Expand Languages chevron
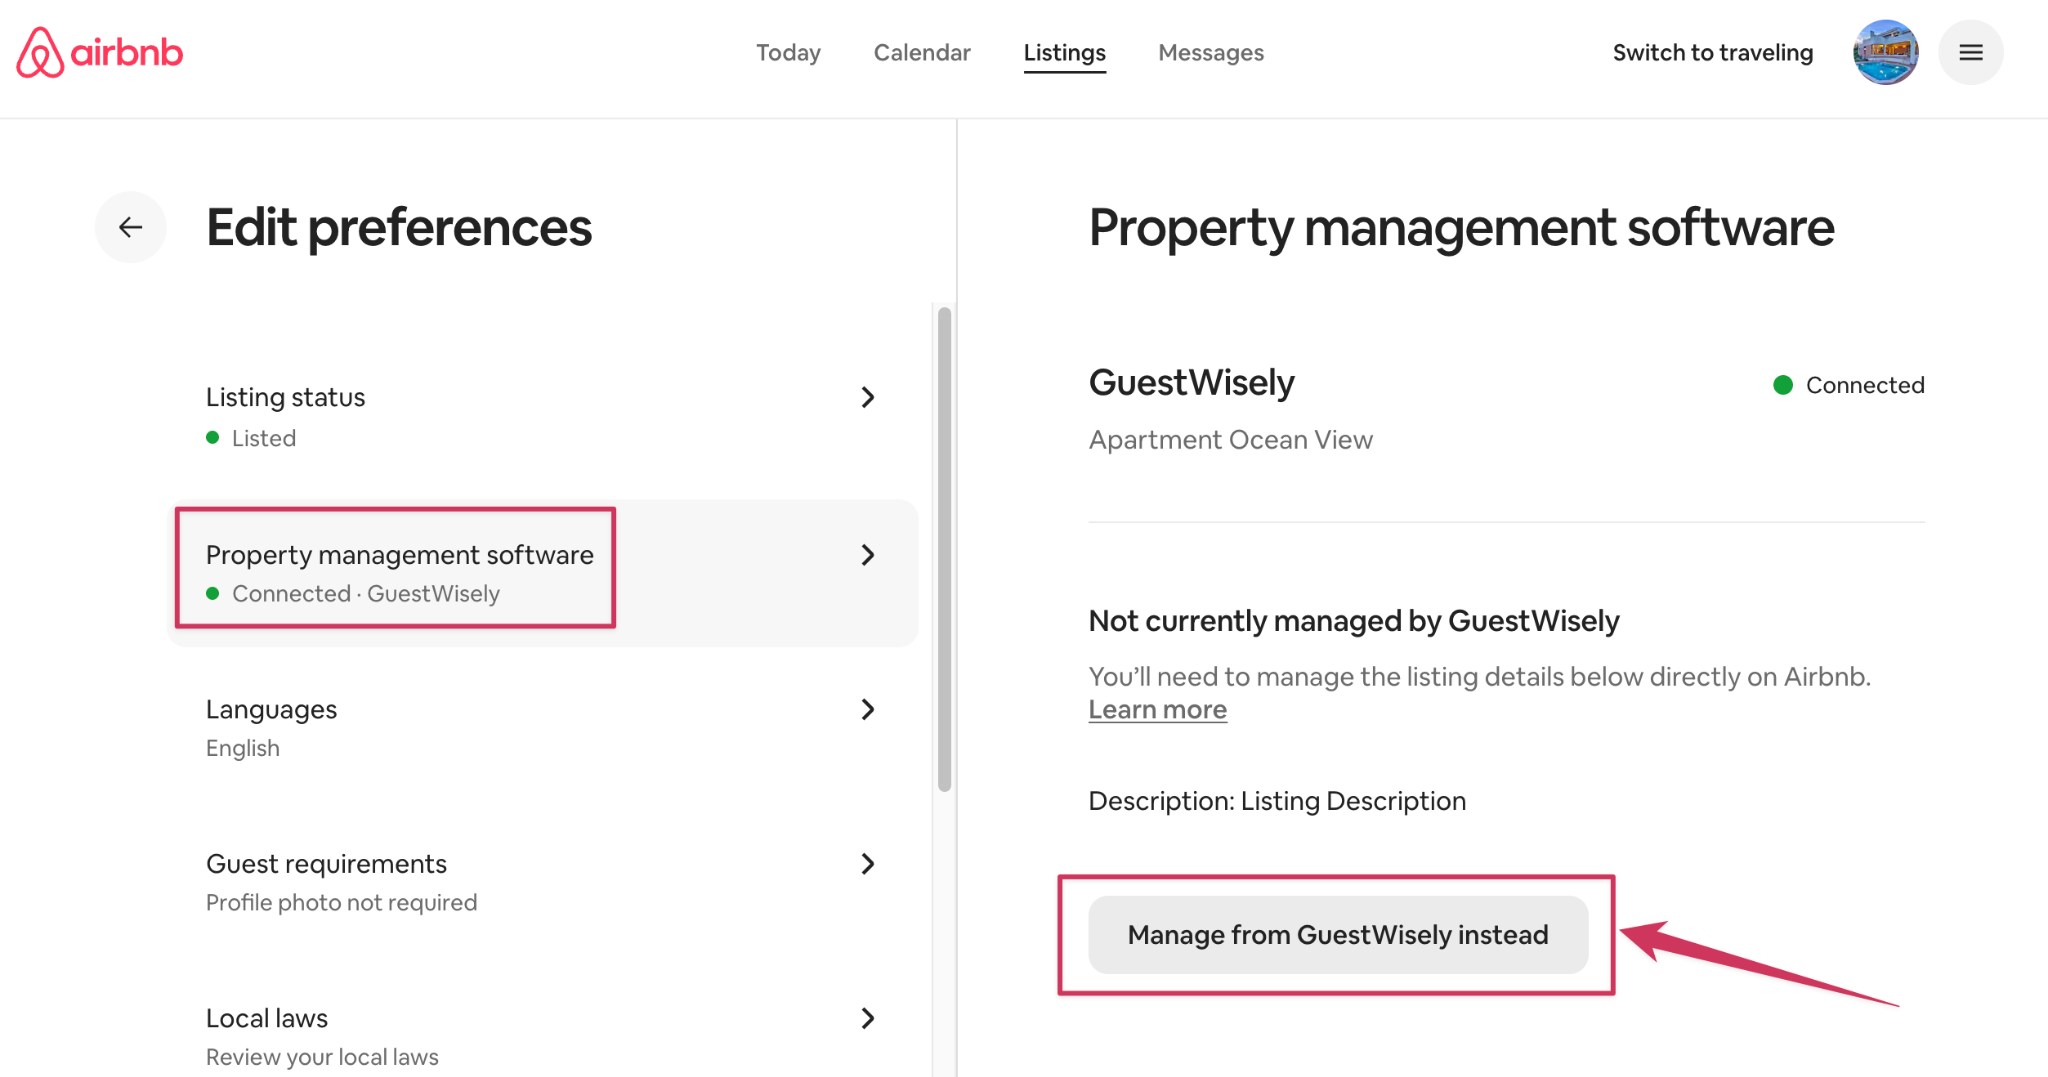Image resolution: width=2048 pixels, height=1077 pixels. coord(868,709)
